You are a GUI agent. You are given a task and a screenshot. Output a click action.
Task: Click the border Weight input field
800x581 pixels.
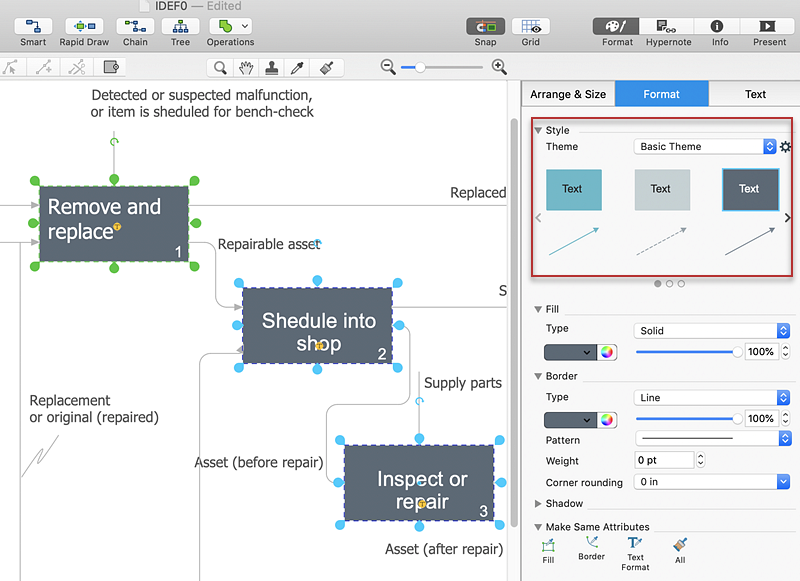[664, 460]
